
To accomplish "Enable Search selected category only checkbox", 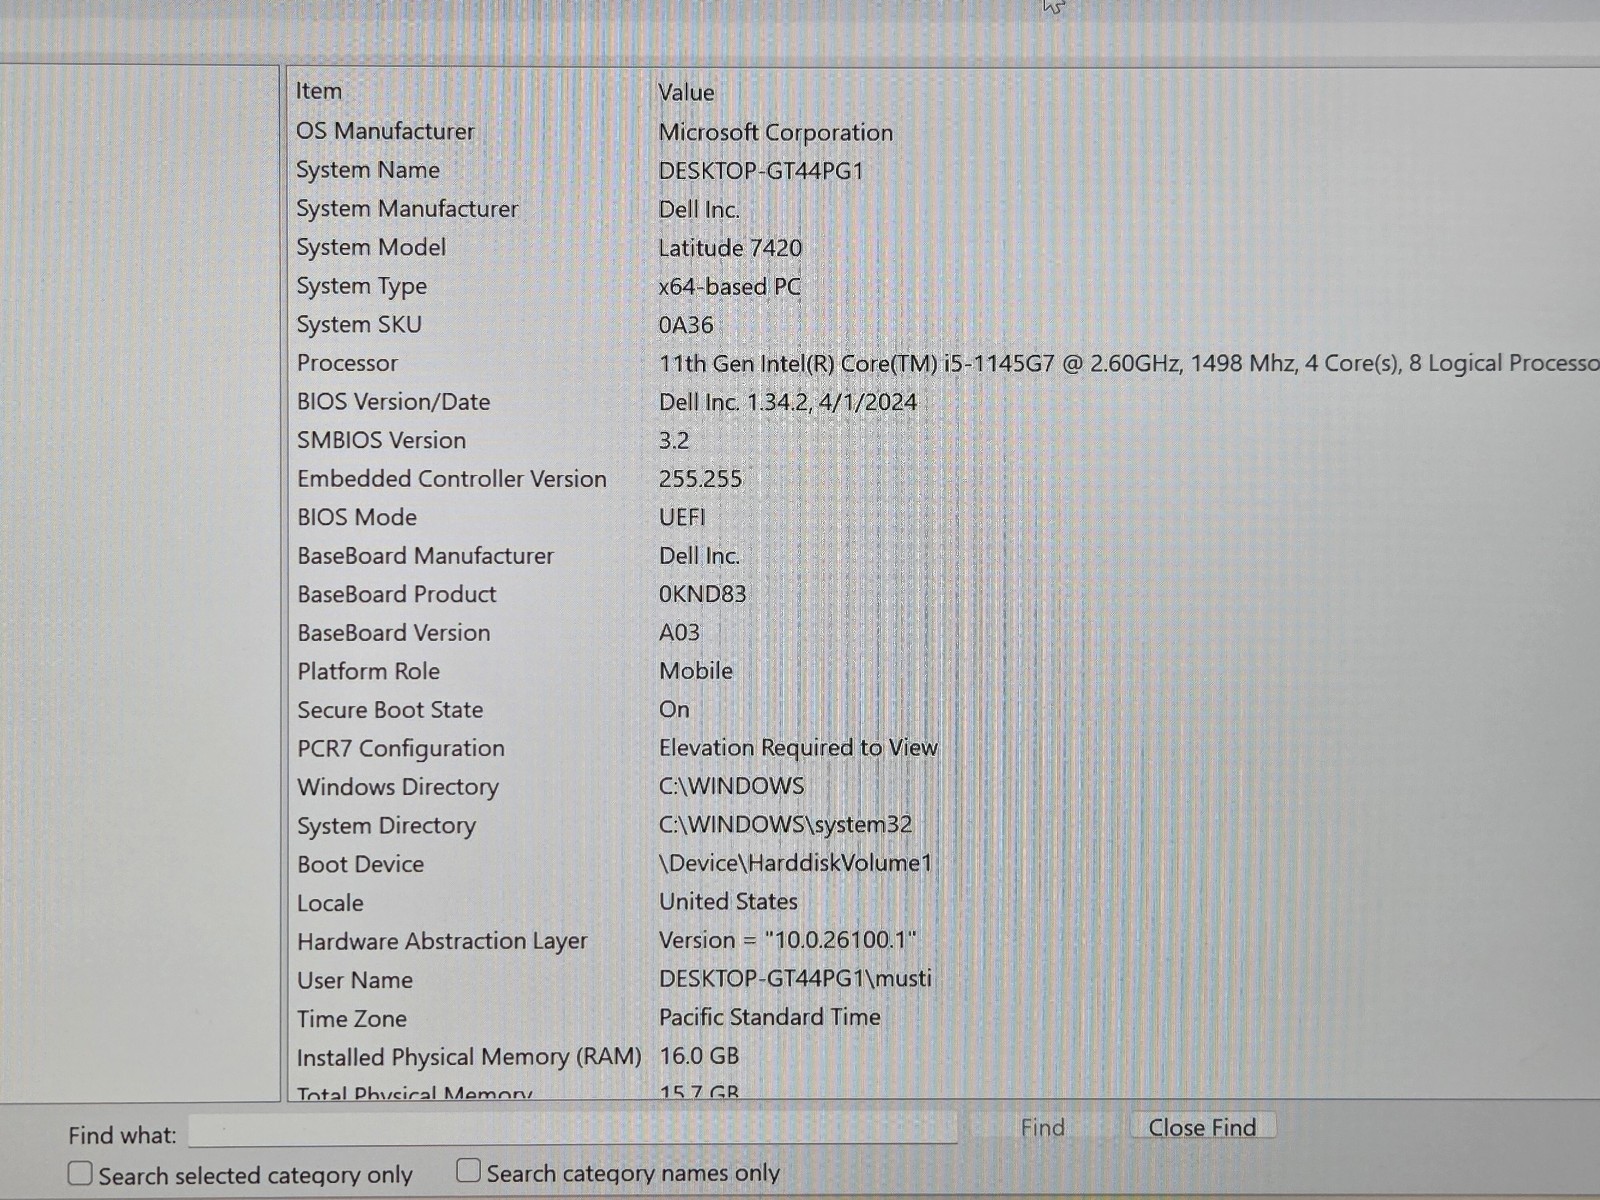I will [80, 1173].
